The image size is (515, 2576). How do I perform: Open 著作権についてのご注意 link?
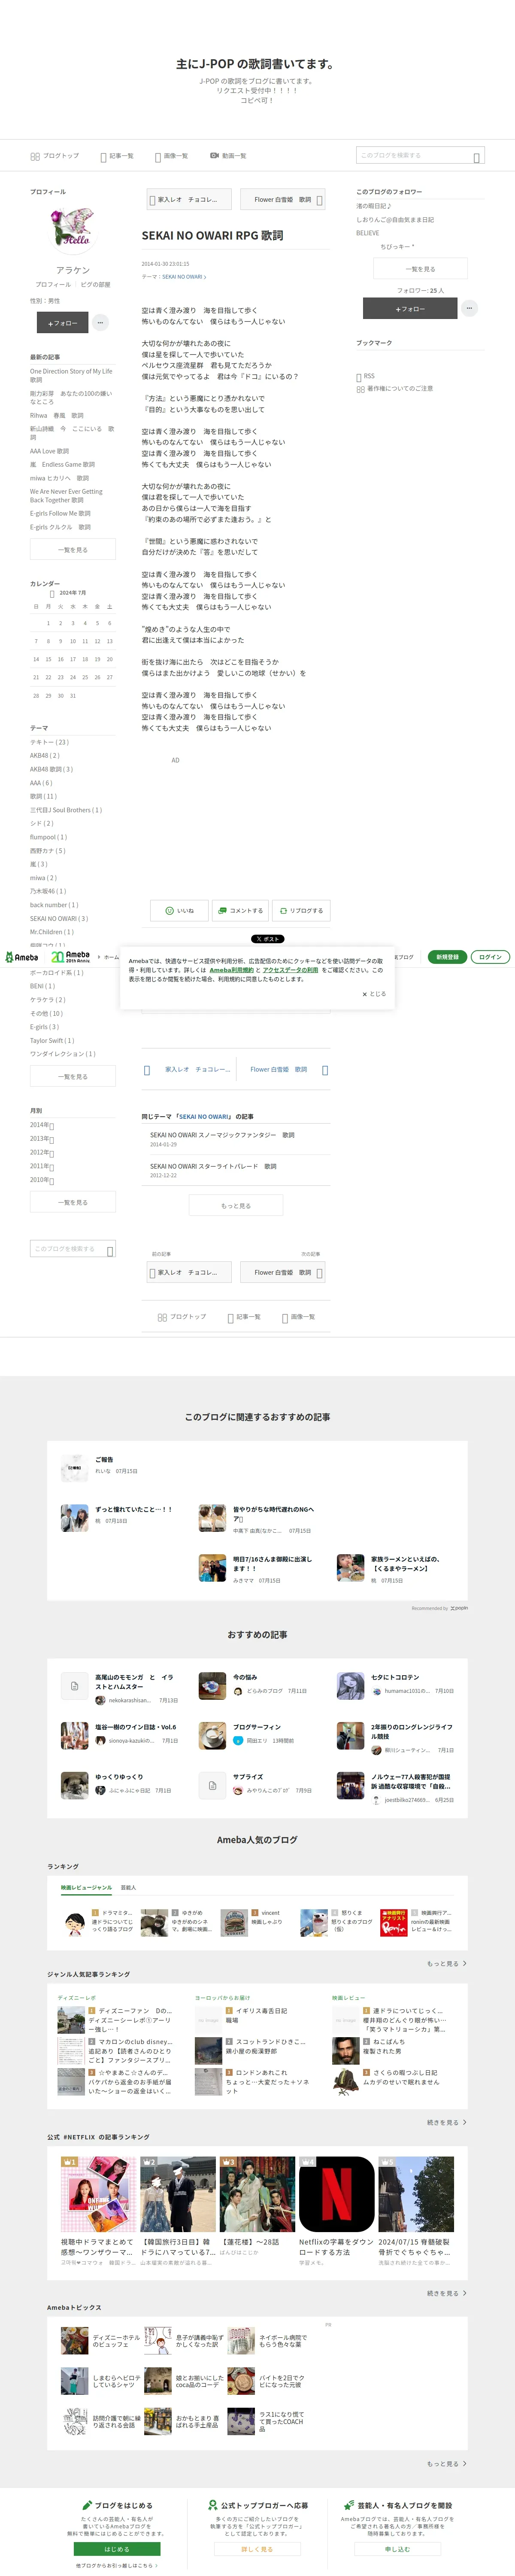[395, 389]
